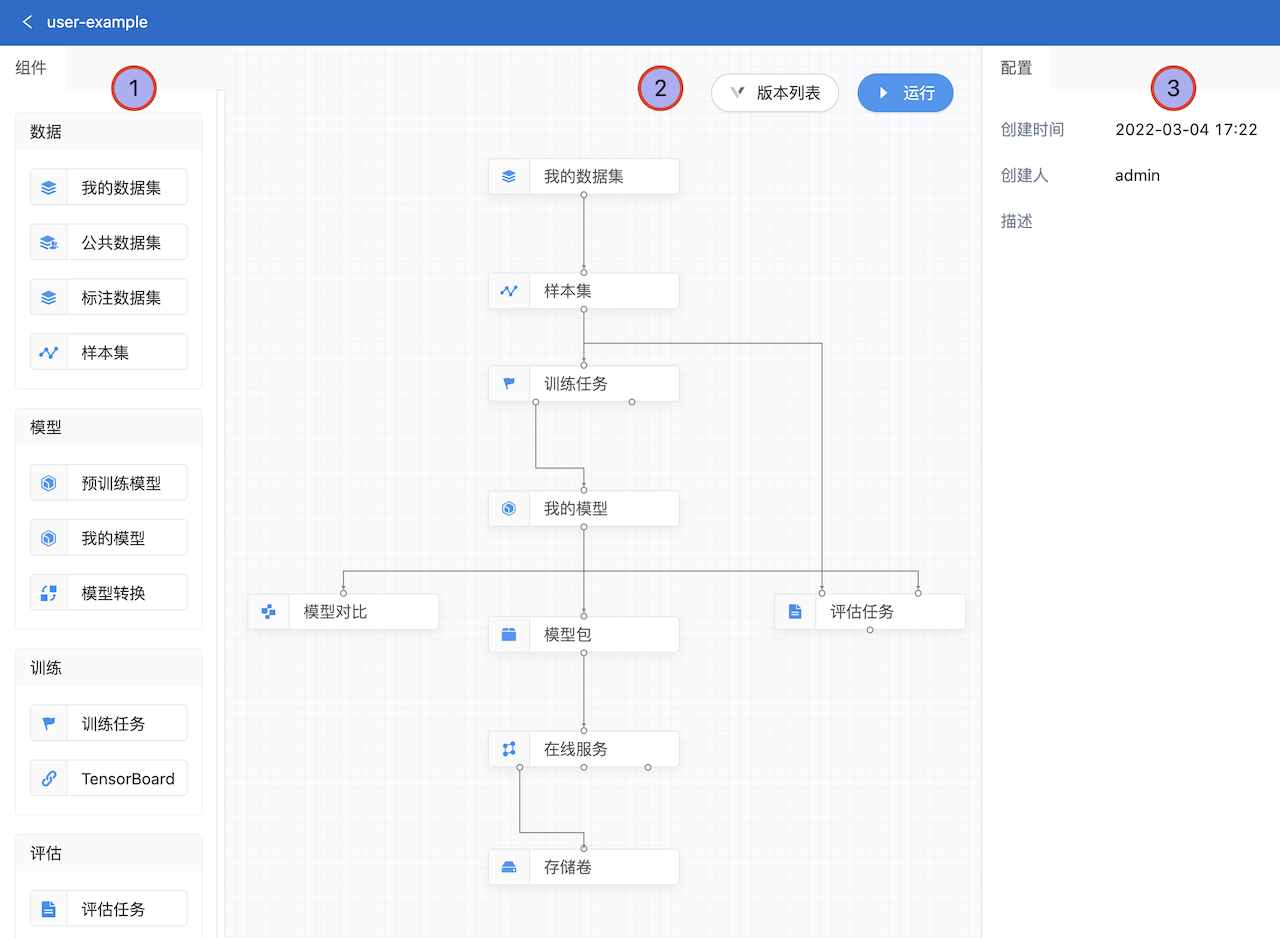Click the 数据 section header

(109, 131)
